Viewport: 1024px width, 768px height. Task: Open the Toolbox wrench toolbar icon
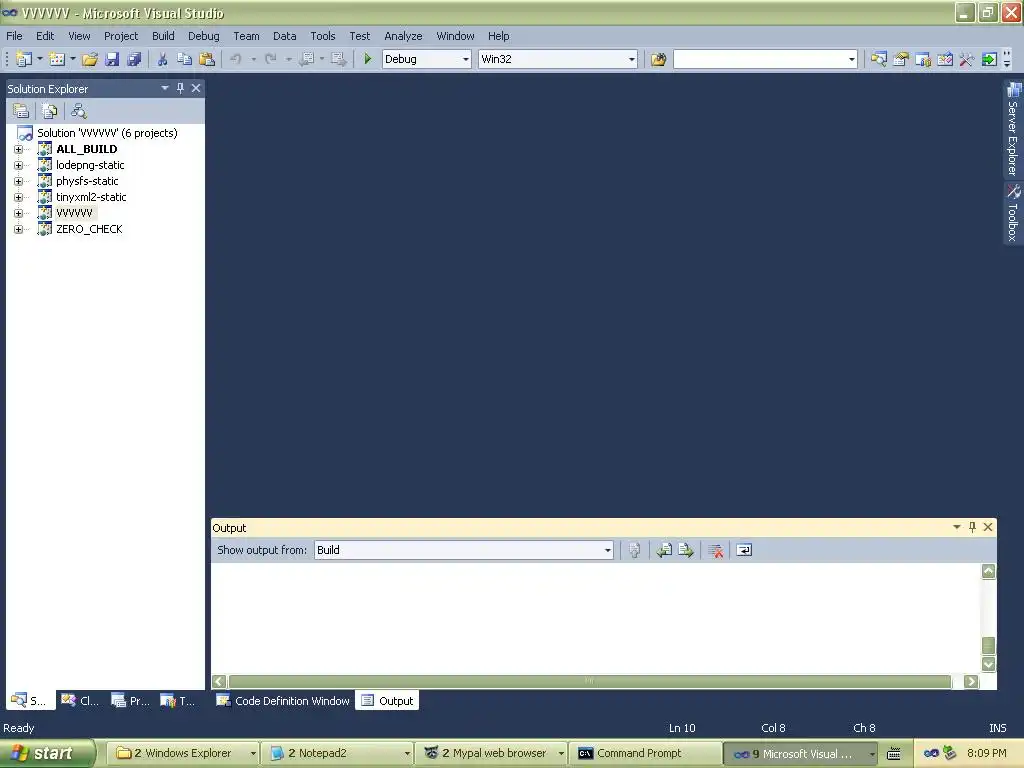[967, 59]
